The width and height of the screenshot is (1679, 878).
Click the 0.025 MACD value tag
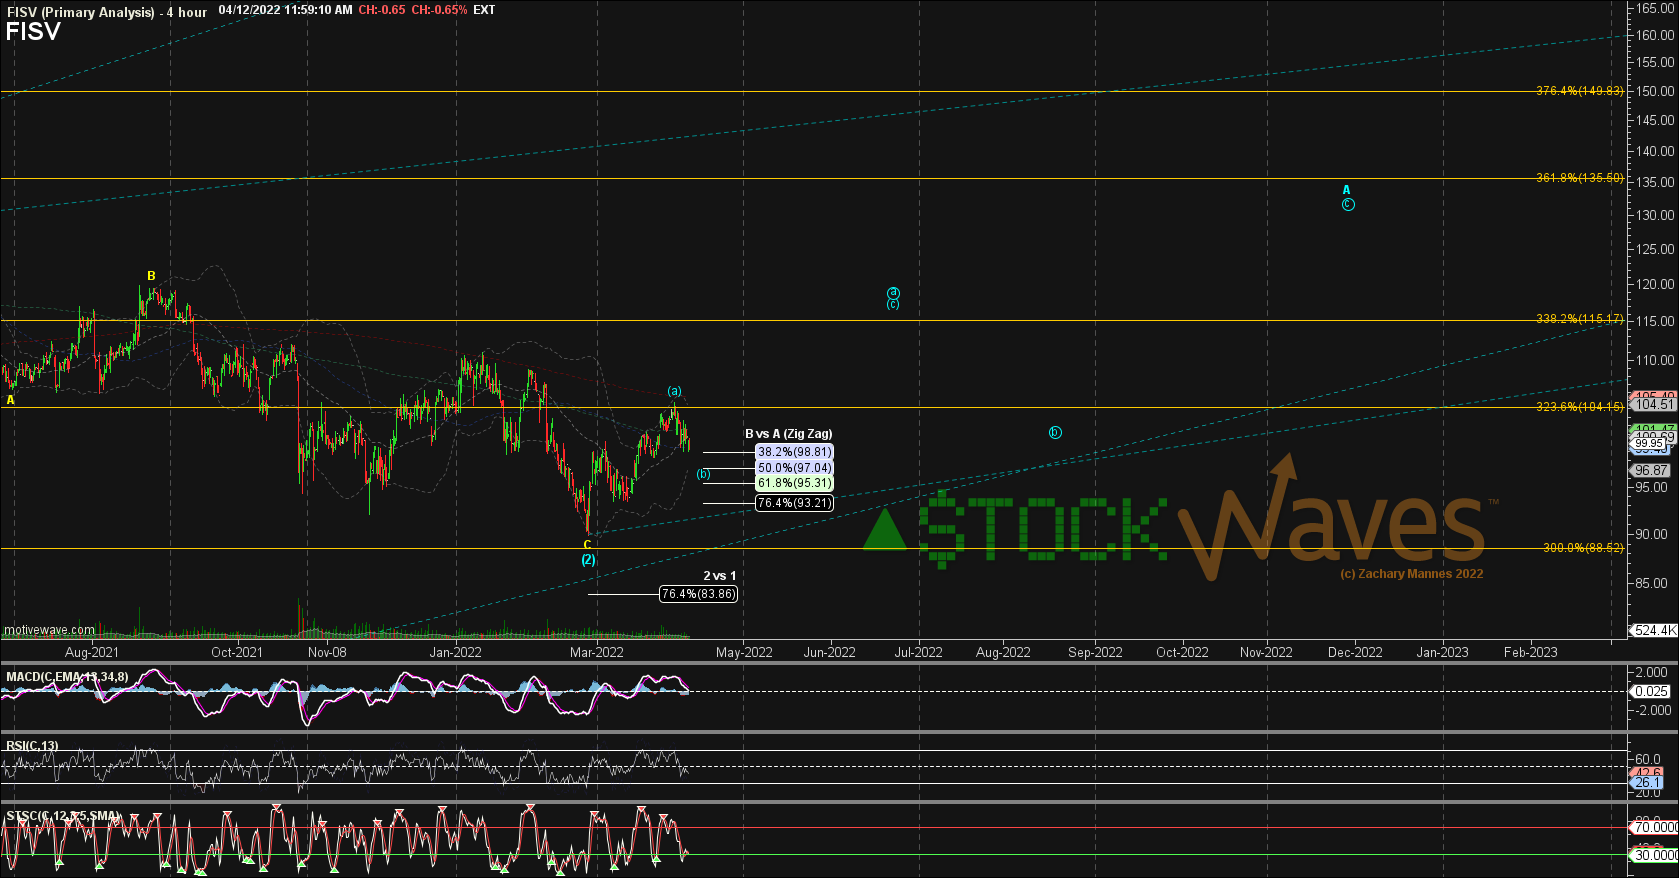(1651, 691)
